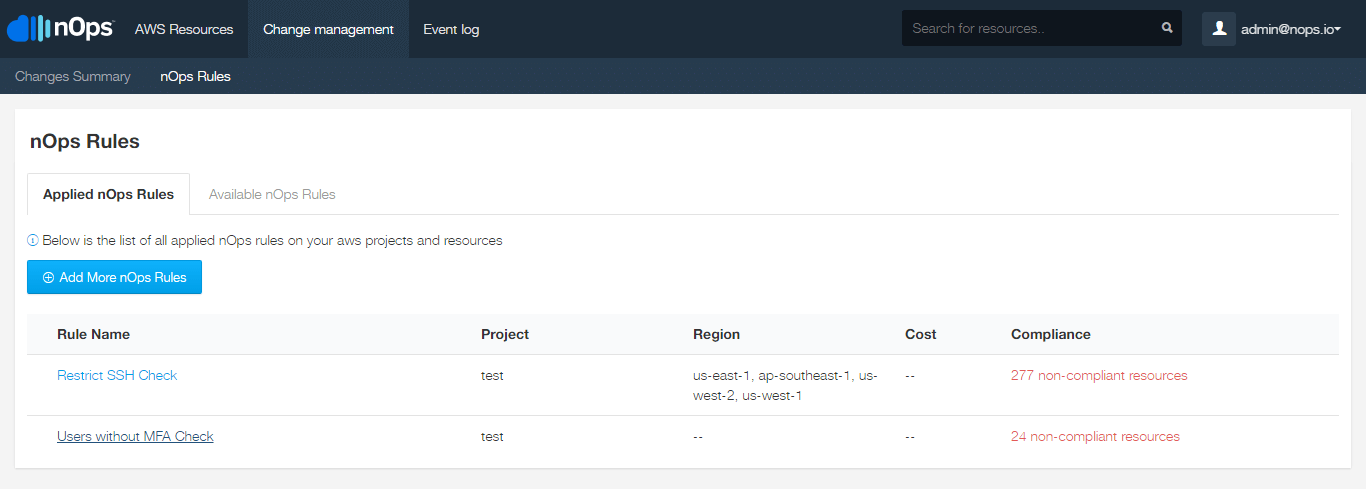Image resolution: width=1366 pixels, height=489 pixels.
Task: Click the Compliance column header
Action: 1051,334
